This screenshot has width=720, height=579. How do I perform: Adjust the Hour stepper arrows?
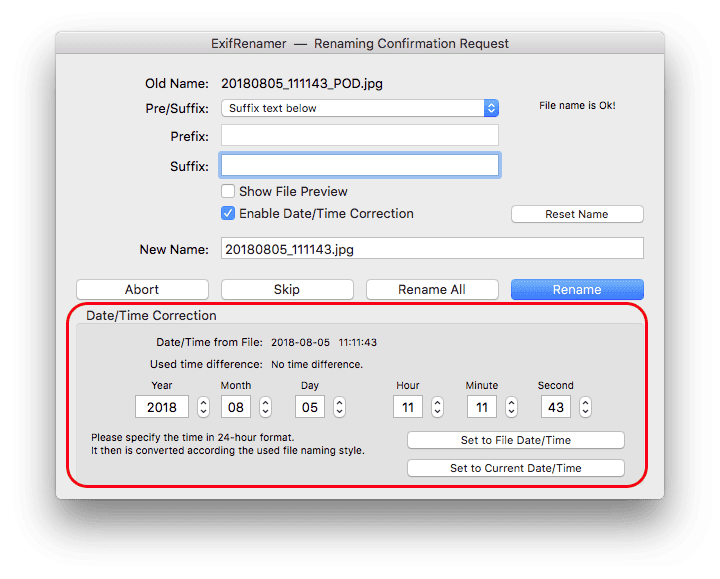[x=438, y=407]
